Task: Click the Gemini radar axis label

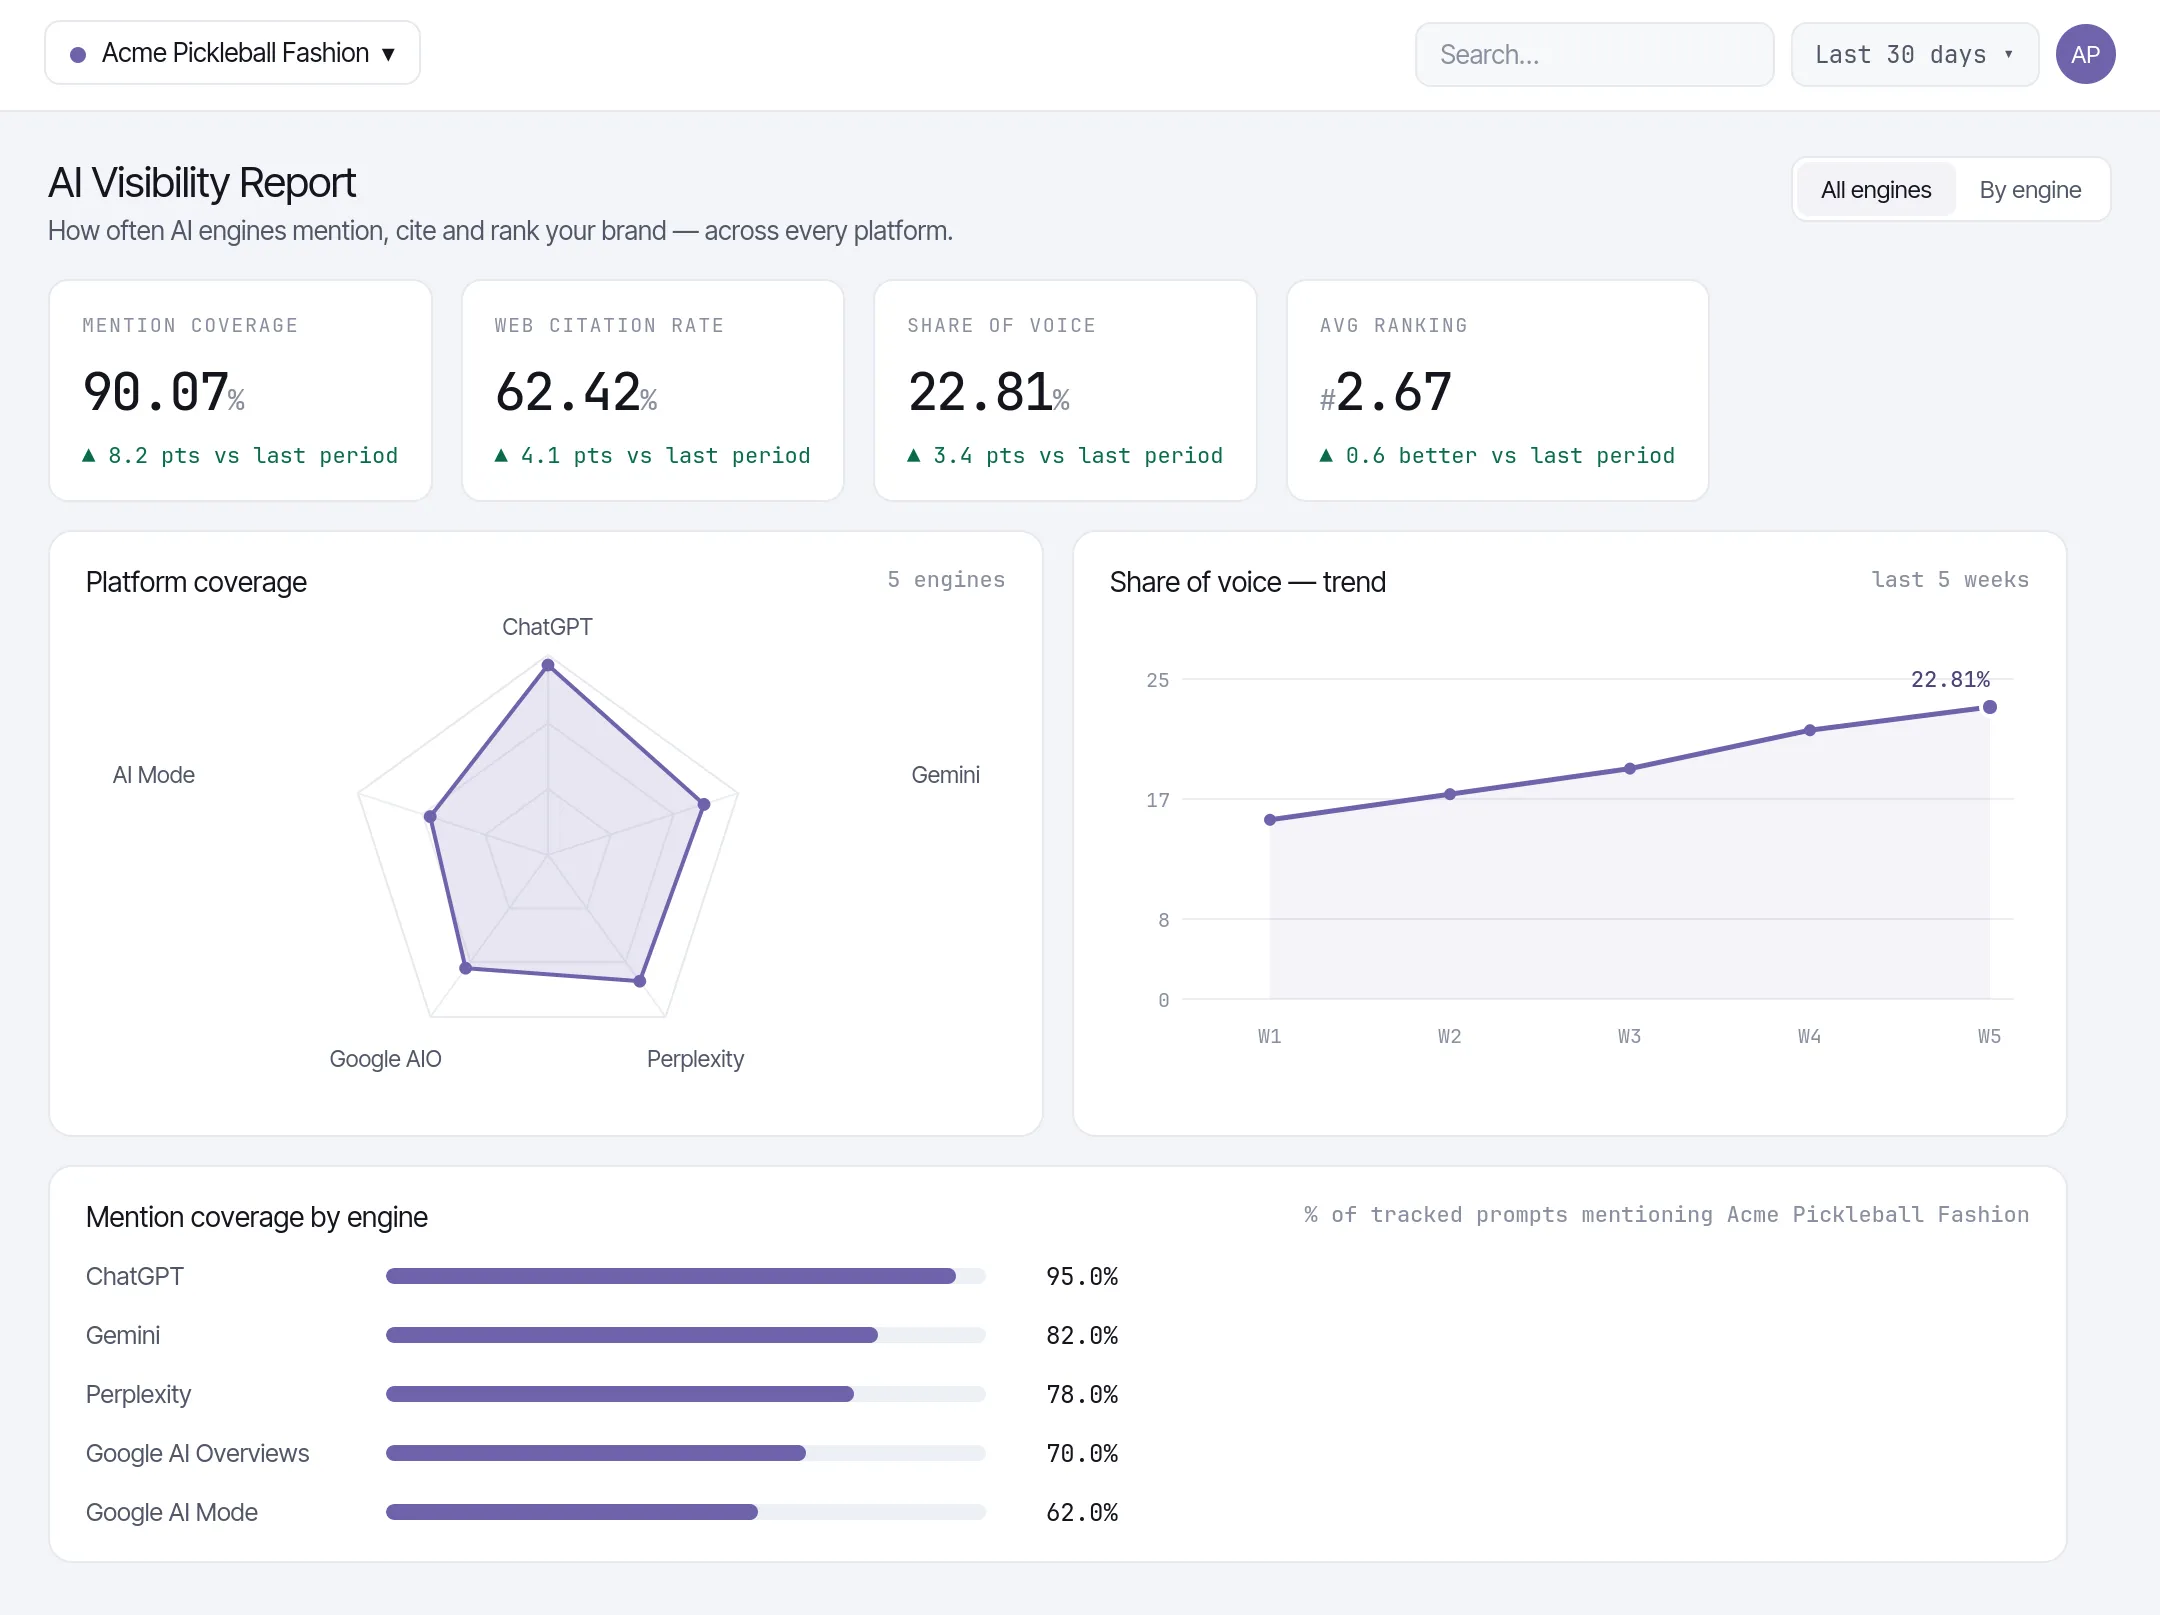Action: pyautogui.click(x=945, y=775)
